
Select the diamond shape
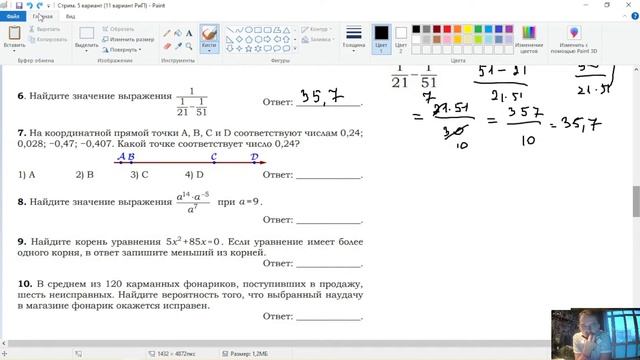tap(239, 40)
